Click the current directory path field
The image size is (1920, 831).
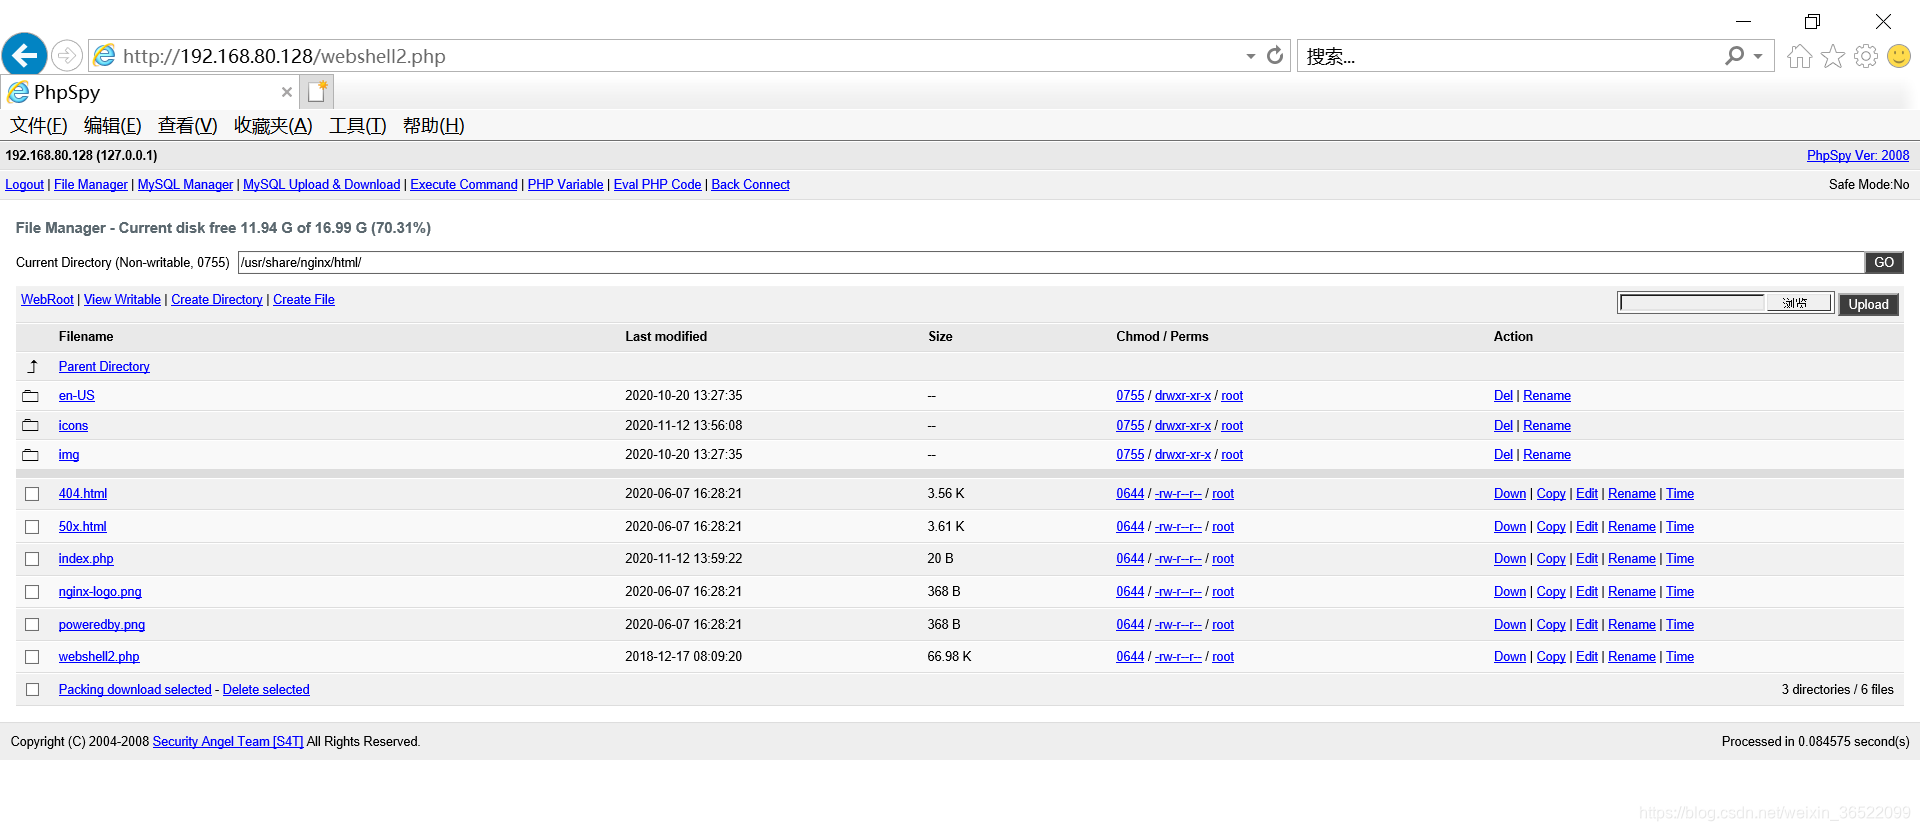pos(1051,263)
